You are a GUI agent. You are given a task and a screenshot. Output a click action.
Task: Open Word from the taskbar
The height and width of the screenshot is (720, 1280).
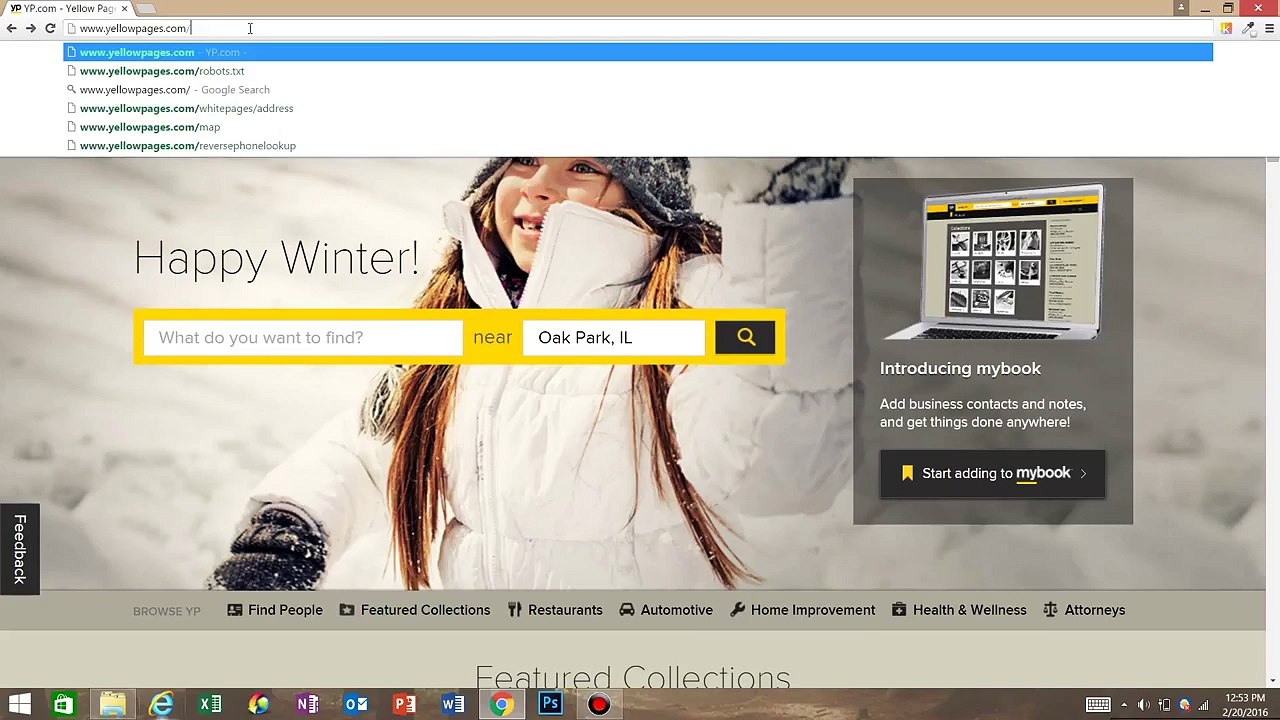click(453, 705)
